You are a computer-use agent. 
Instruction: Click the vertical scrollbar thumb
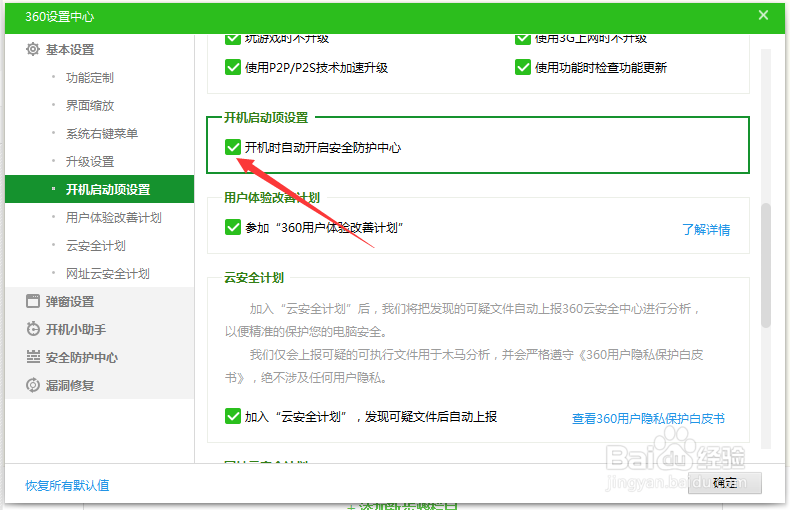[766, 266]
